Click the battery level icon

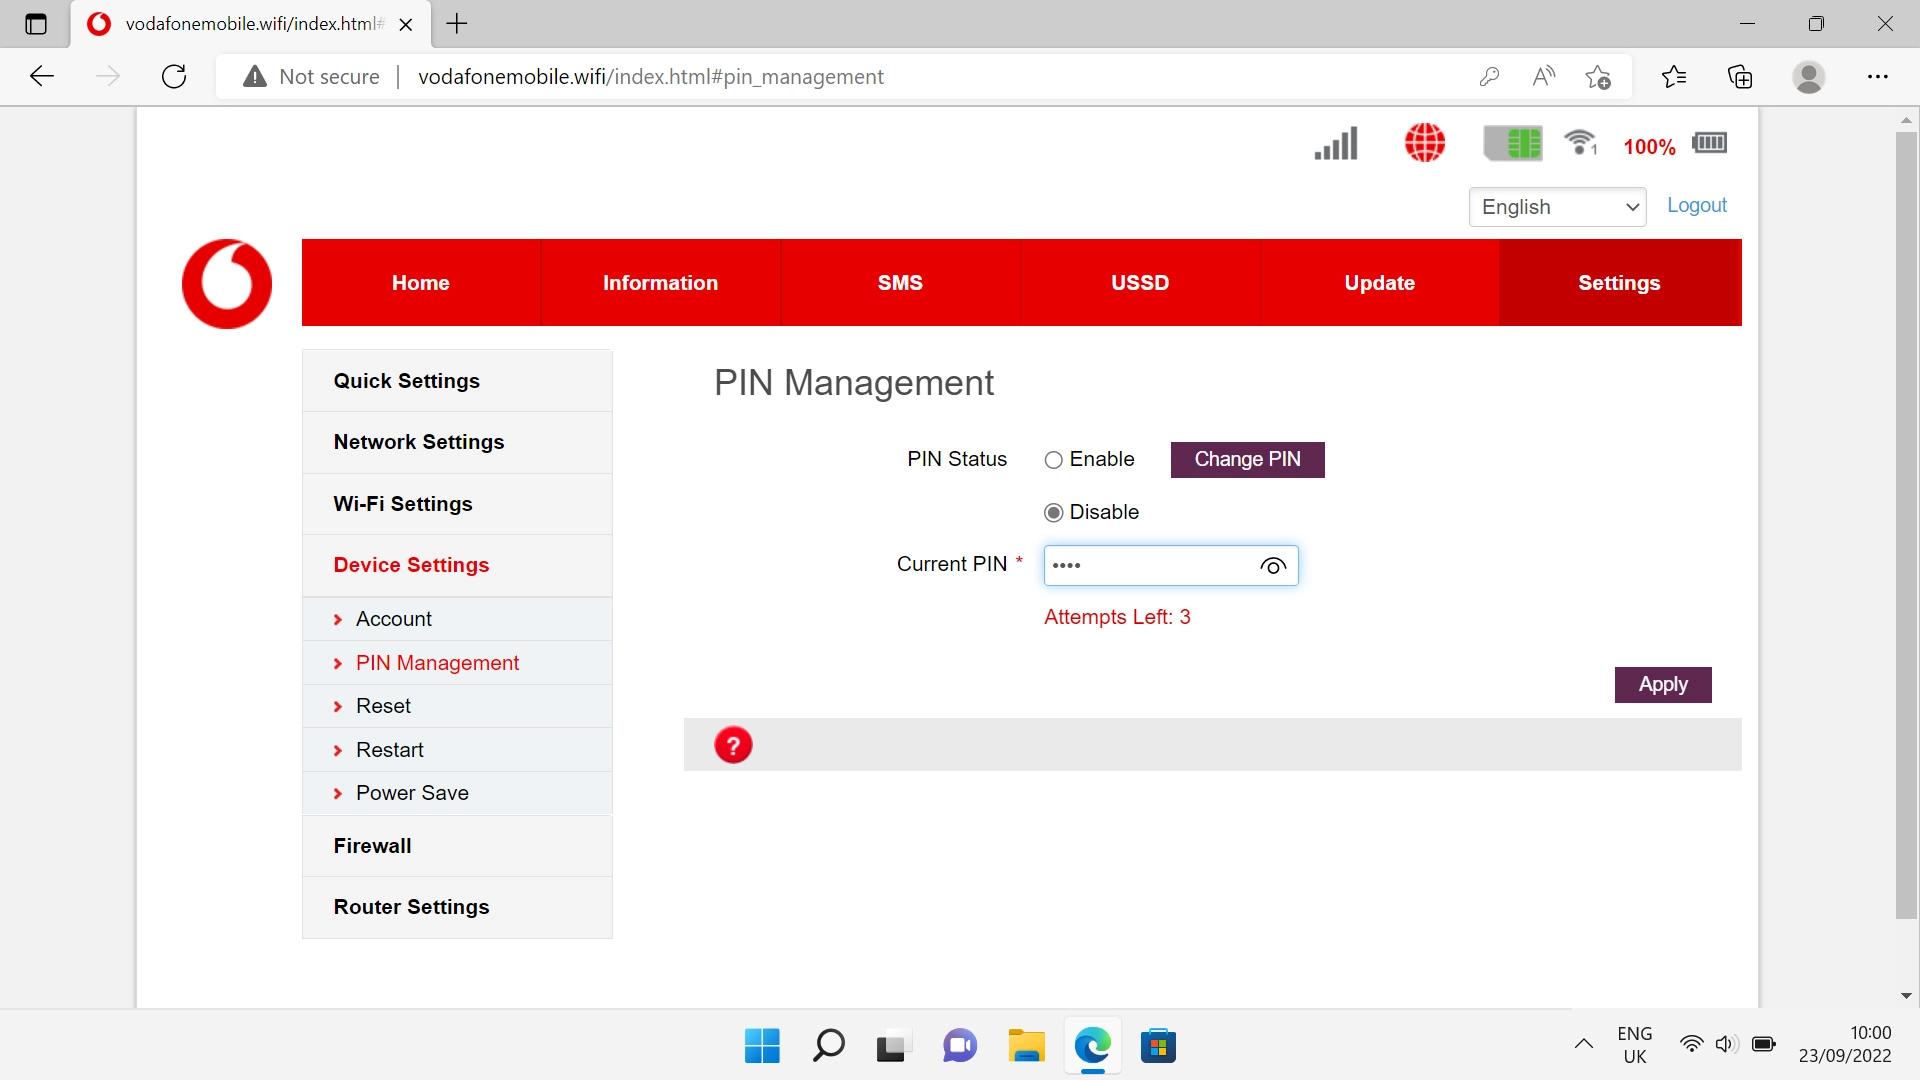(x=1709, y=143)
